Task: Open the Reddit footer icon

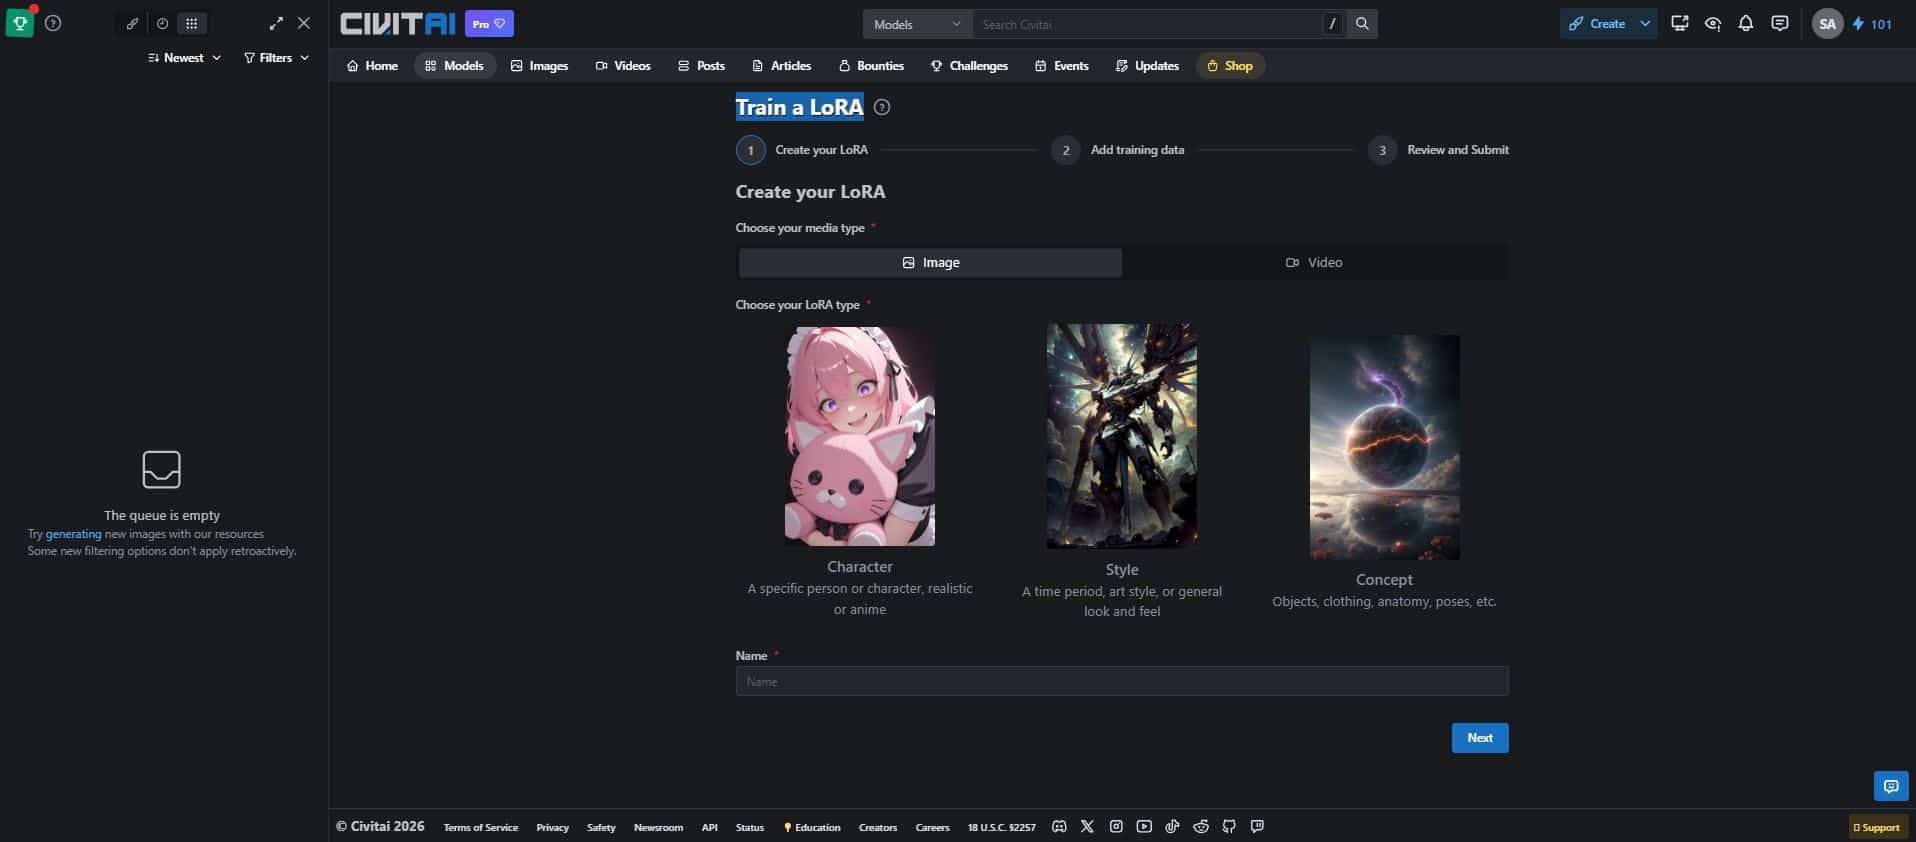Action: (1201, 826)
